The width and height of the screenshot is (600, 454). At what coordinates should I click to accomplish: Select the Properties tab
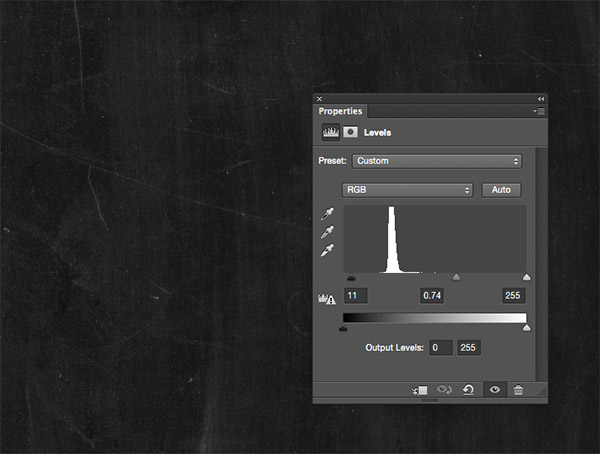coord(341,112)
